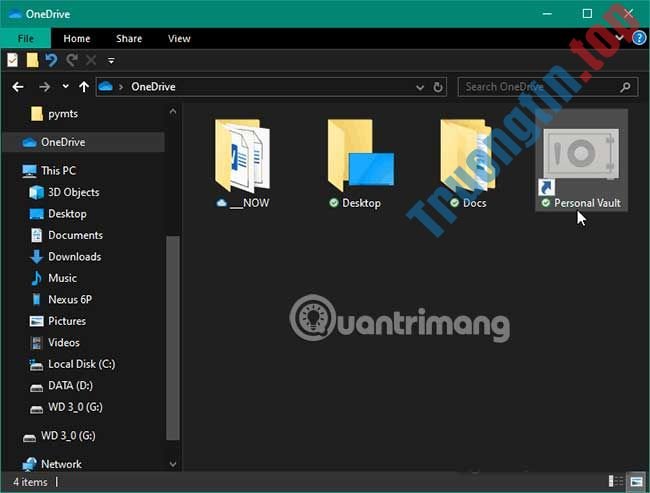Click the Personal Vault label
Viewport: 650px width, 493px height.
(x=587, y=203)
